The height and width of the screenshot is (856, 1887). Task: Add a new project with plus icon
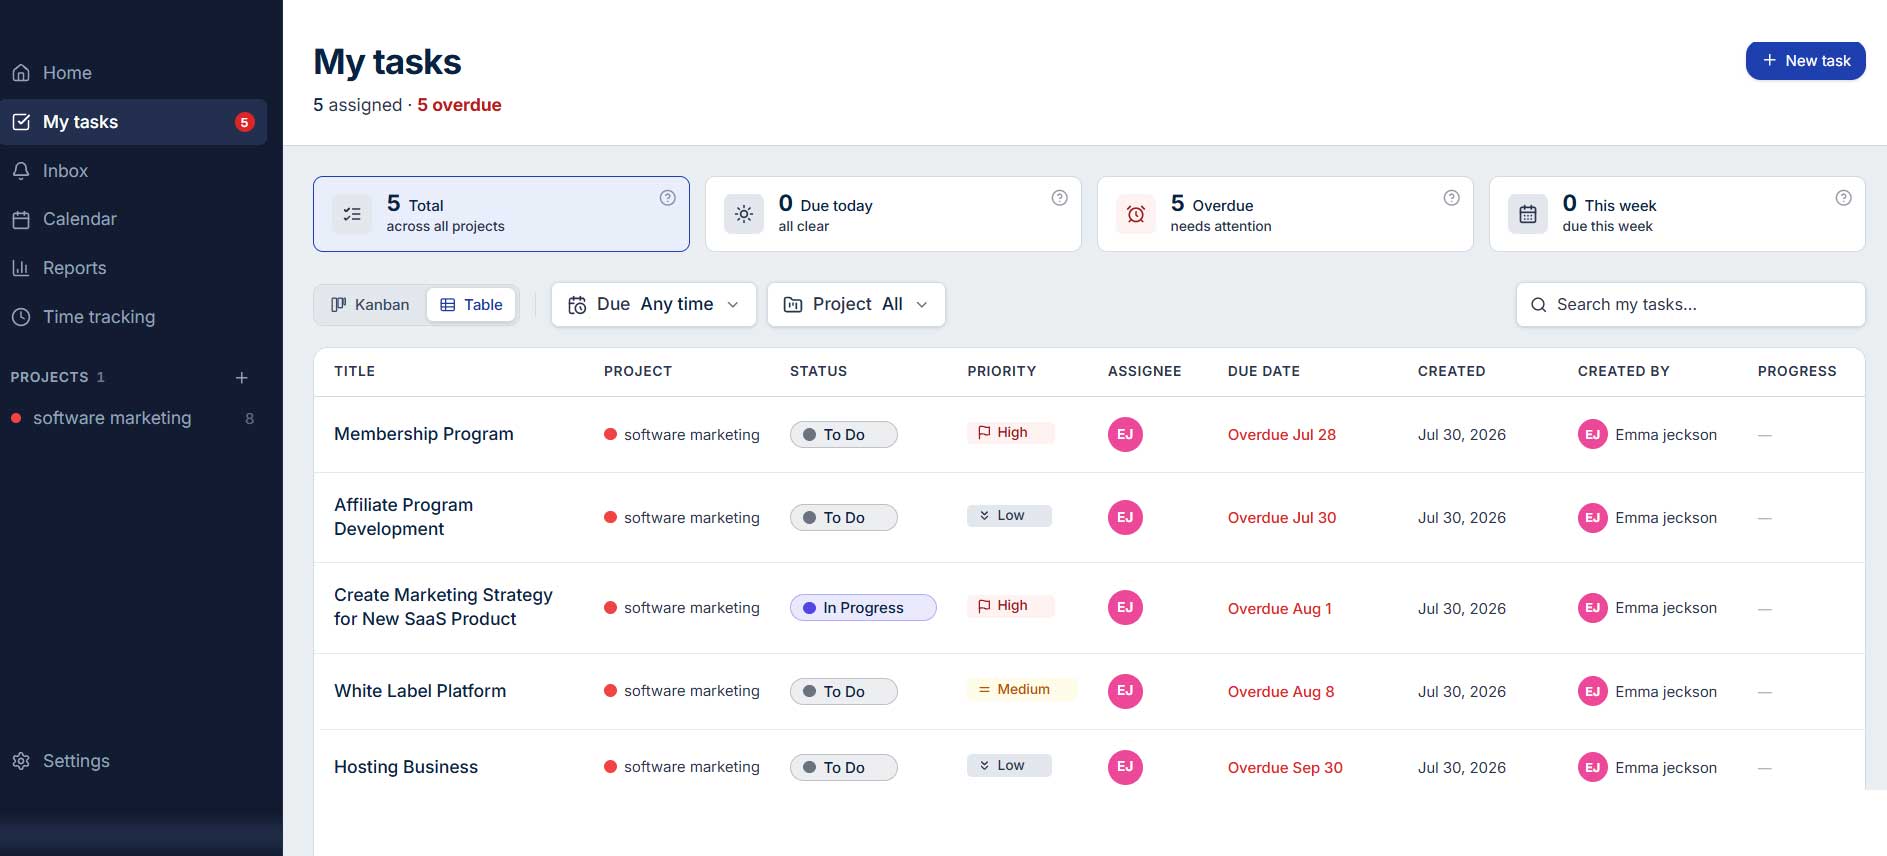(241, 377)
